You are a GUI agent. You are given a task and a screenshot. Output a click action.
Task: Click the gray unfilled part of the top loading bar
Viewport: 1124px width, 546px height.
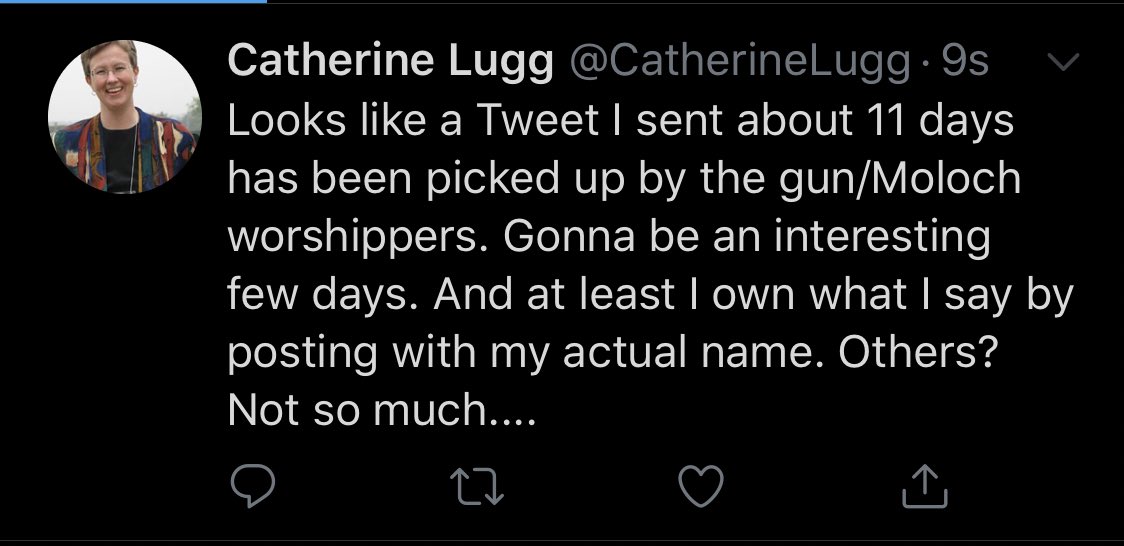click(x=695, y=1)
